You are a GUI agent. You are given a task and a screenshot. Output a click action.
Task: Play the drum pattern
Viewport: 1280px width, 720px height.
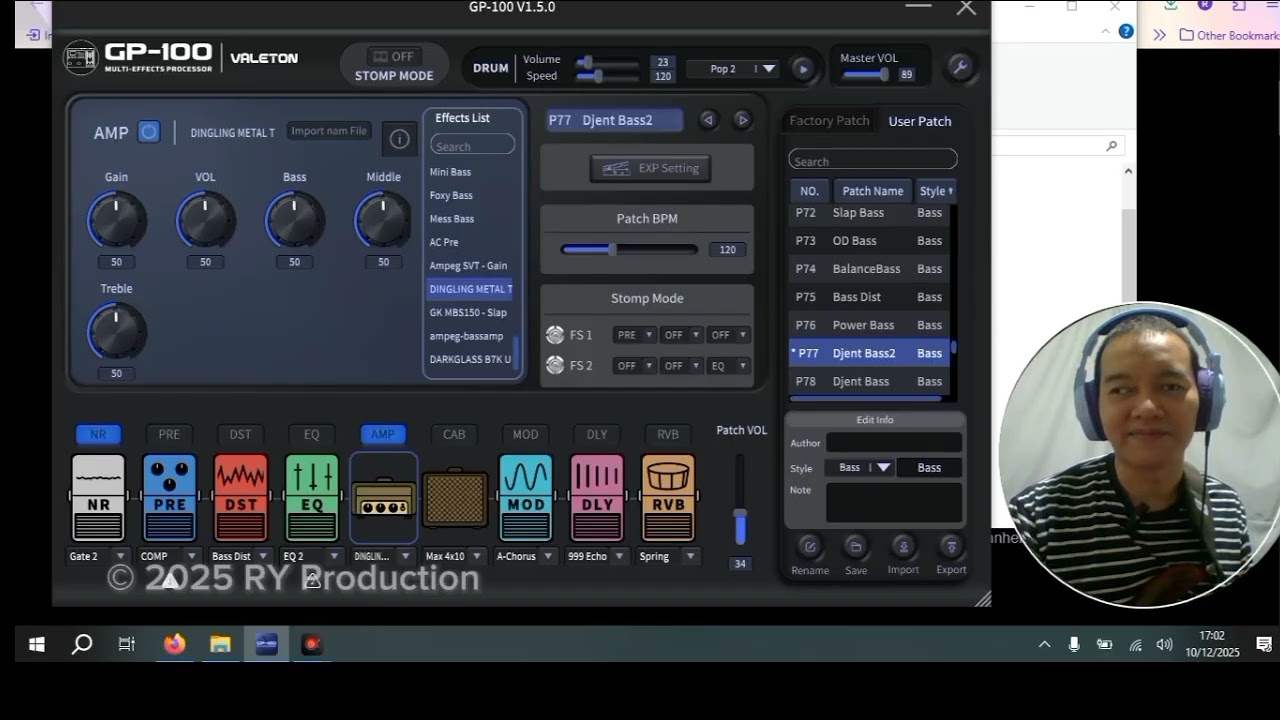tap(802, 69)
